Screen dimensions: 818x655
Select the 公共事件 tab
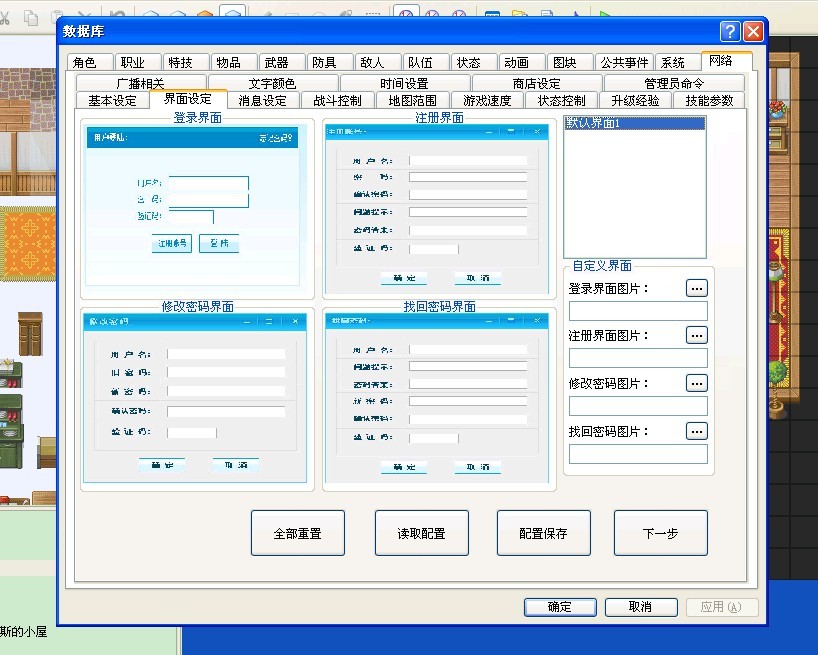pyautogui.click(x=624, y=63)
